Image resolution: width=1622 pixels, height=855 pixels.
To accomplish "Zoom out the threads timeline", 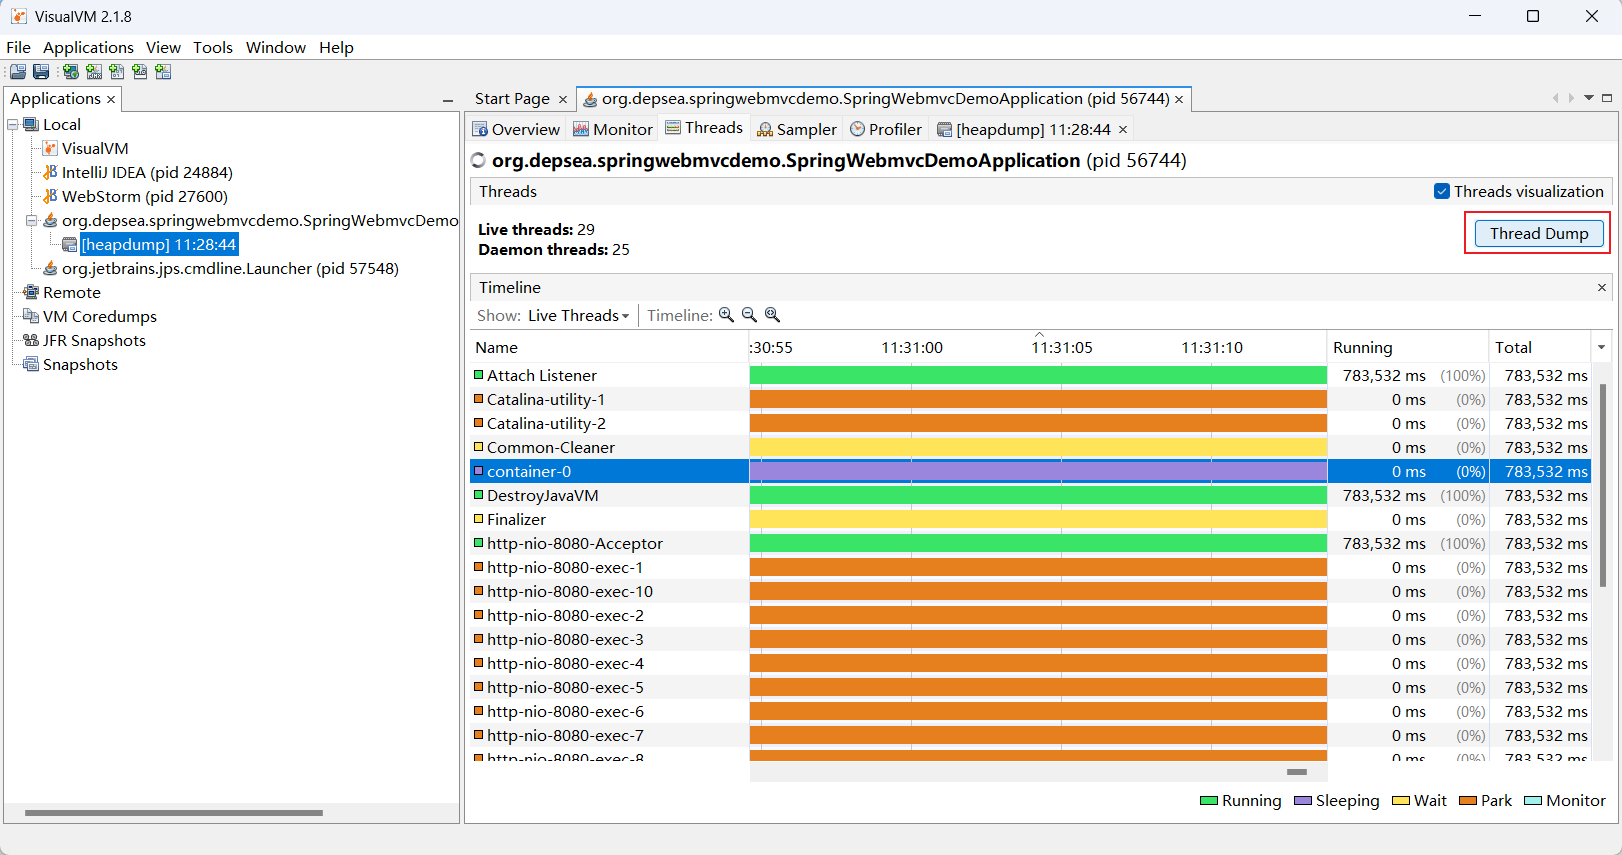I will [x=749, y=315].
